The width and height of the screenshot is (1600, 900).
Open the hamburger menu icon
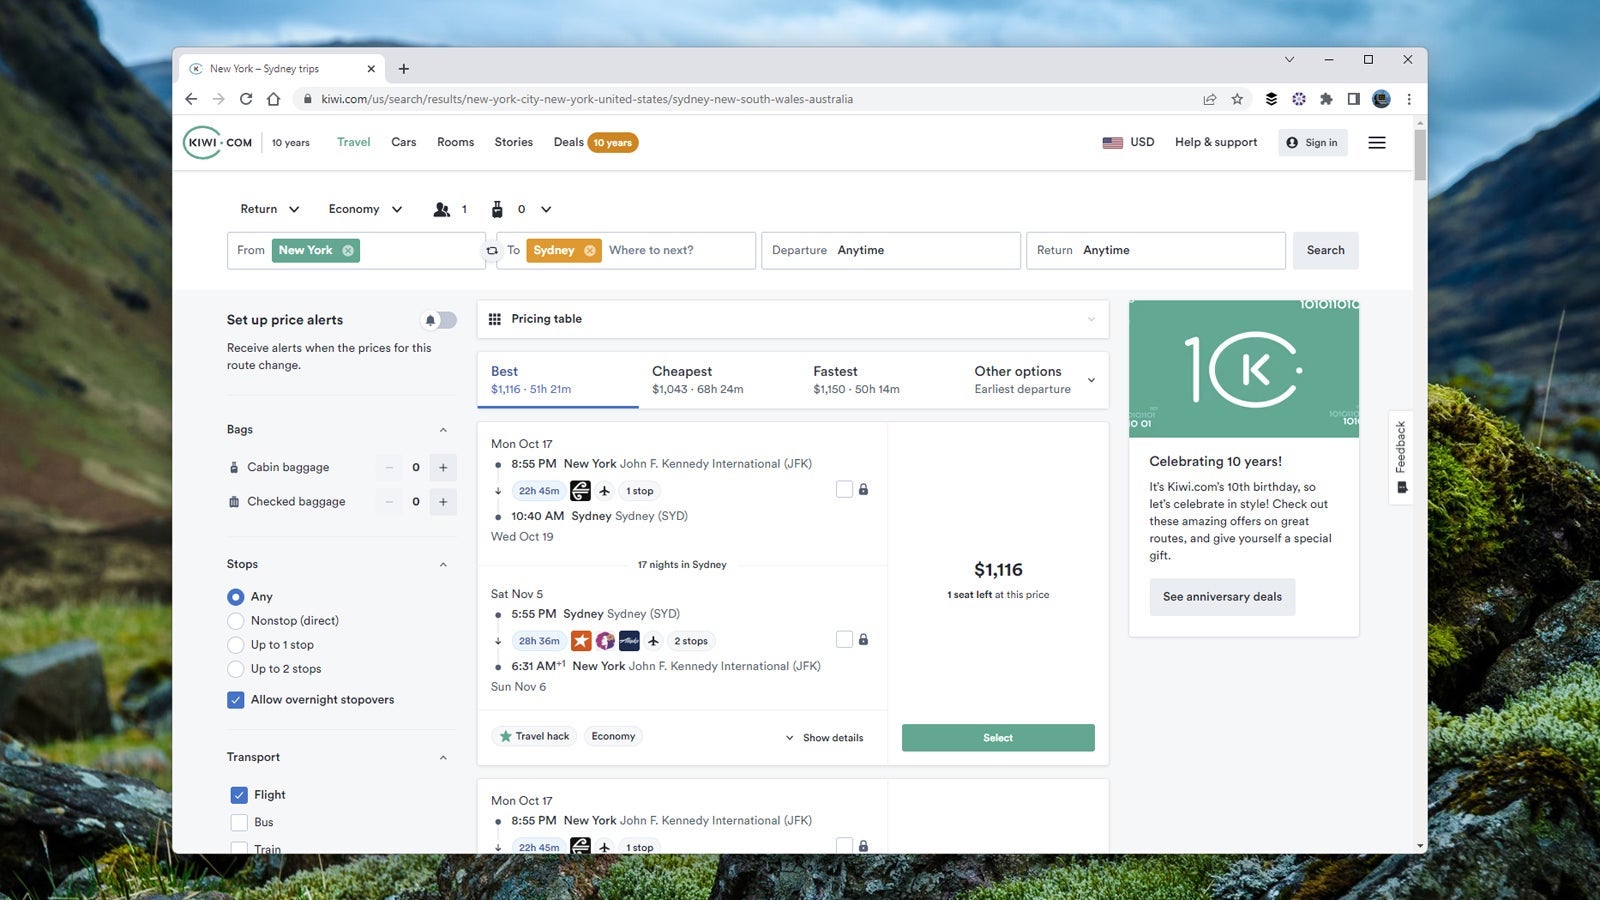pyautogui.click(x=1377, y=143)
